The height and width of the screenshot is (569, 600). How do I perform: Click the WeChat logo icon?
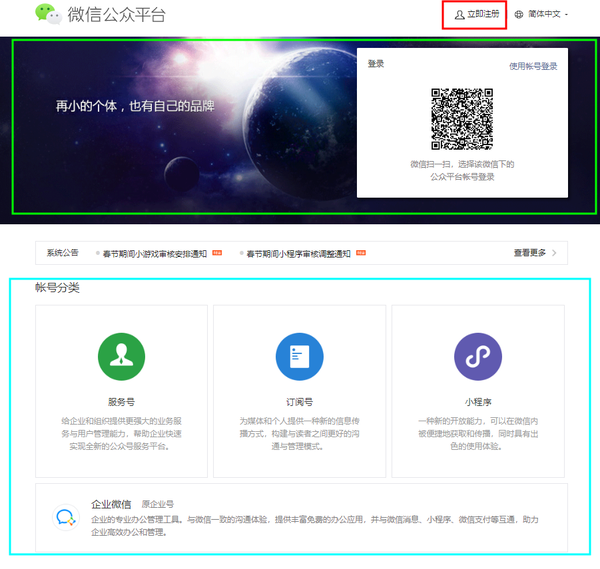click(x=48, y=14)
